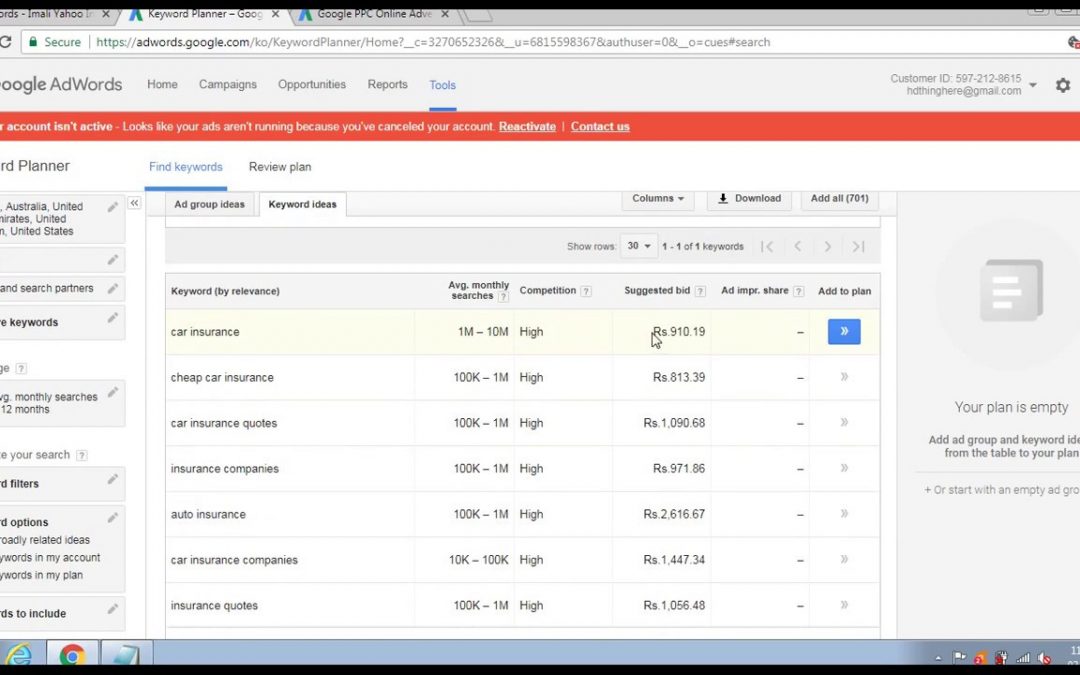Image resolution: width=1080 pixels, height=675 pixels.
Task: Open Internet Explorer from taskbar
Action: (19, 654)
